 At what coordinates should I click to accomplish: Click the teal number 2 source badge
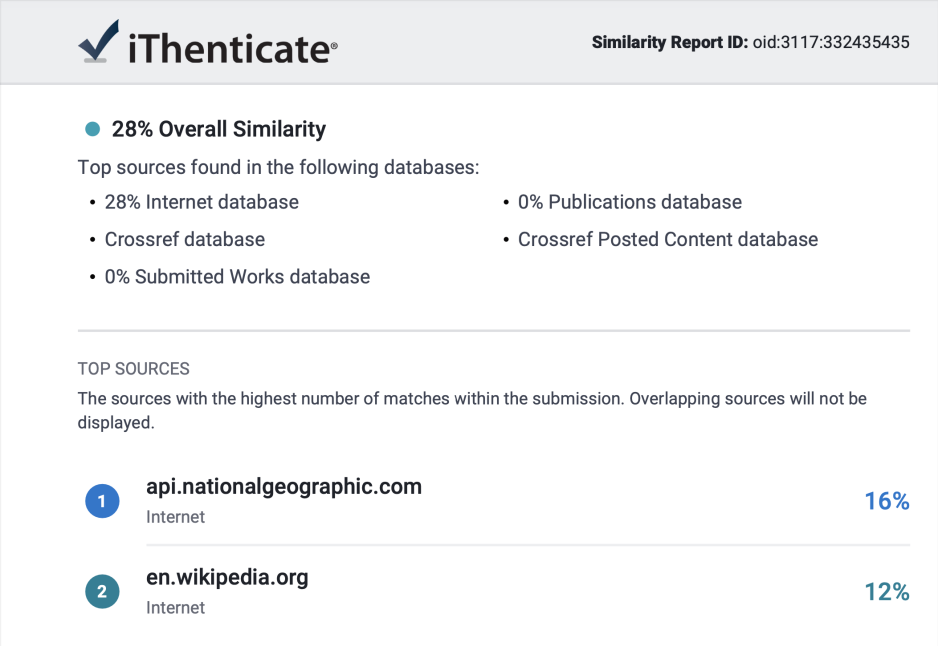tap(102, 592)
